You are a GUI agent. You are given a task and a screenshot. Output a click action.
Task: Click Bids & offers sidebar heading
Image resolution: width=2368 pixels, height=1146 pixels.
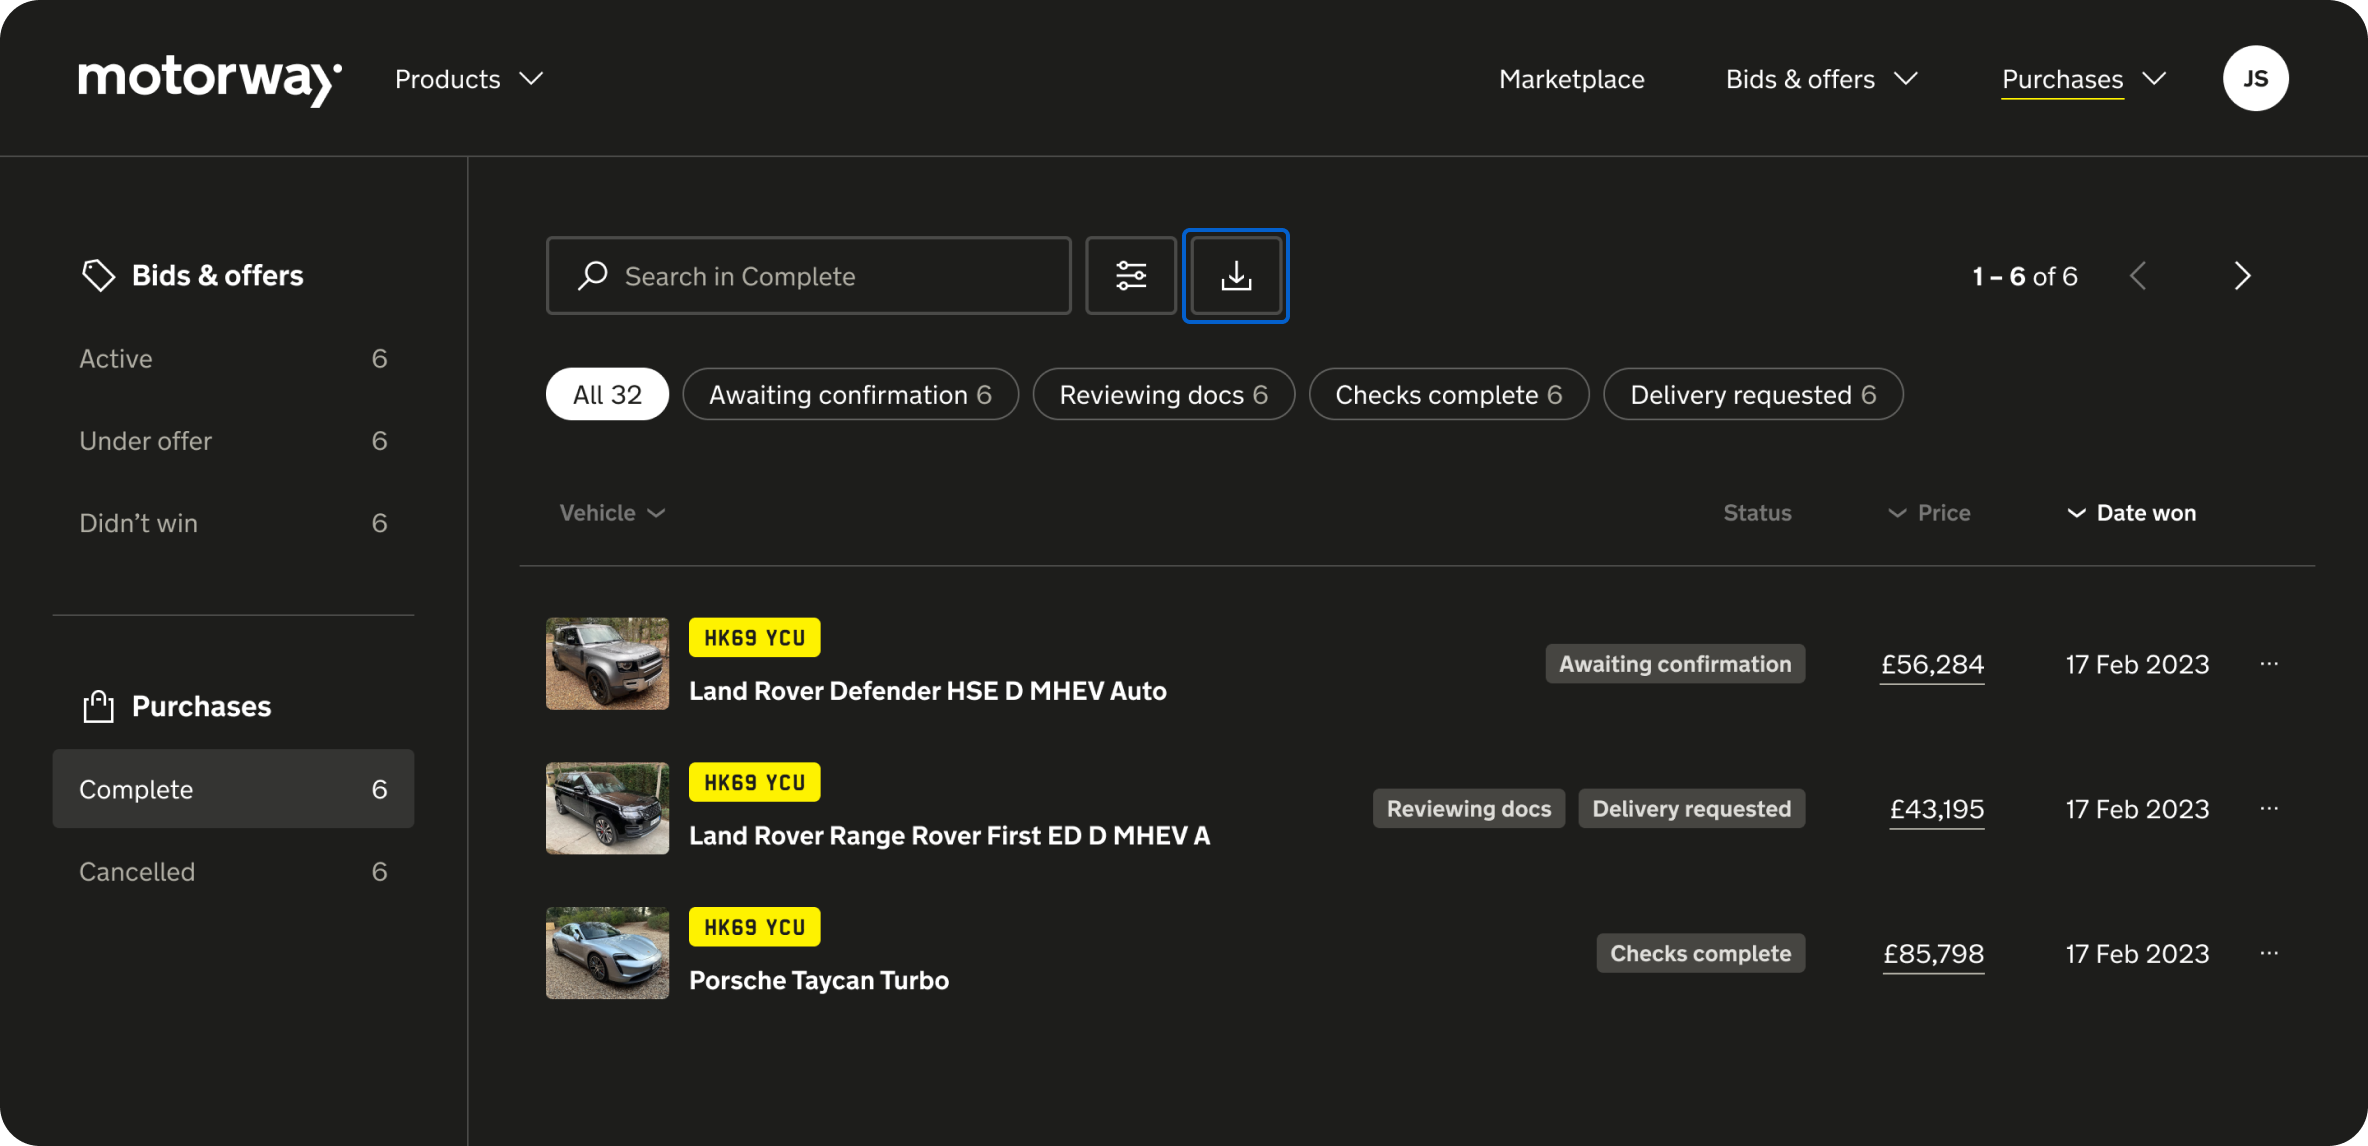click(x=217, y=275)
